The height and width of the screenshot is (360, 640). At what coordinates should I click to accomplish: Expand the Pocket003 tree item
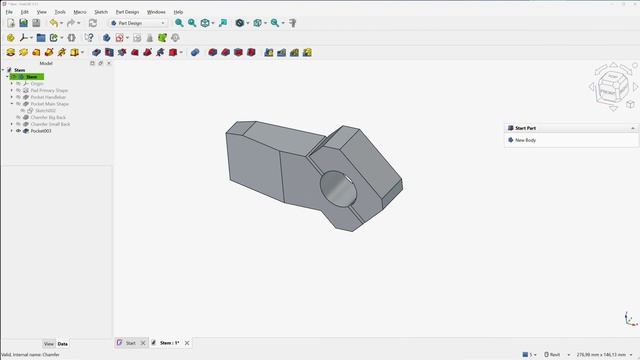pos(12,131)
